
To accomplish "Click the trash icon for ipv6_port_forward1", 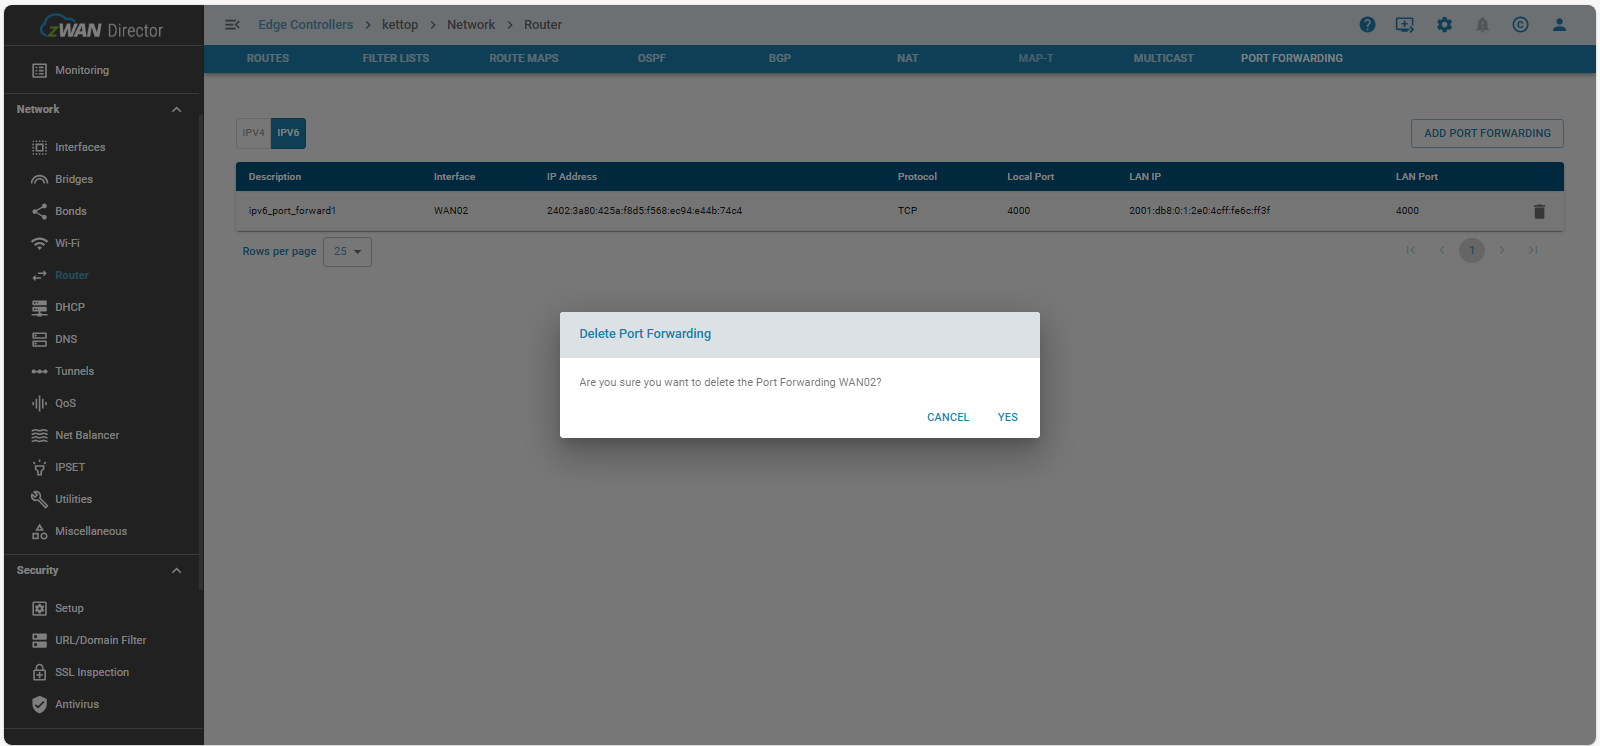I will pos(1539,211).
